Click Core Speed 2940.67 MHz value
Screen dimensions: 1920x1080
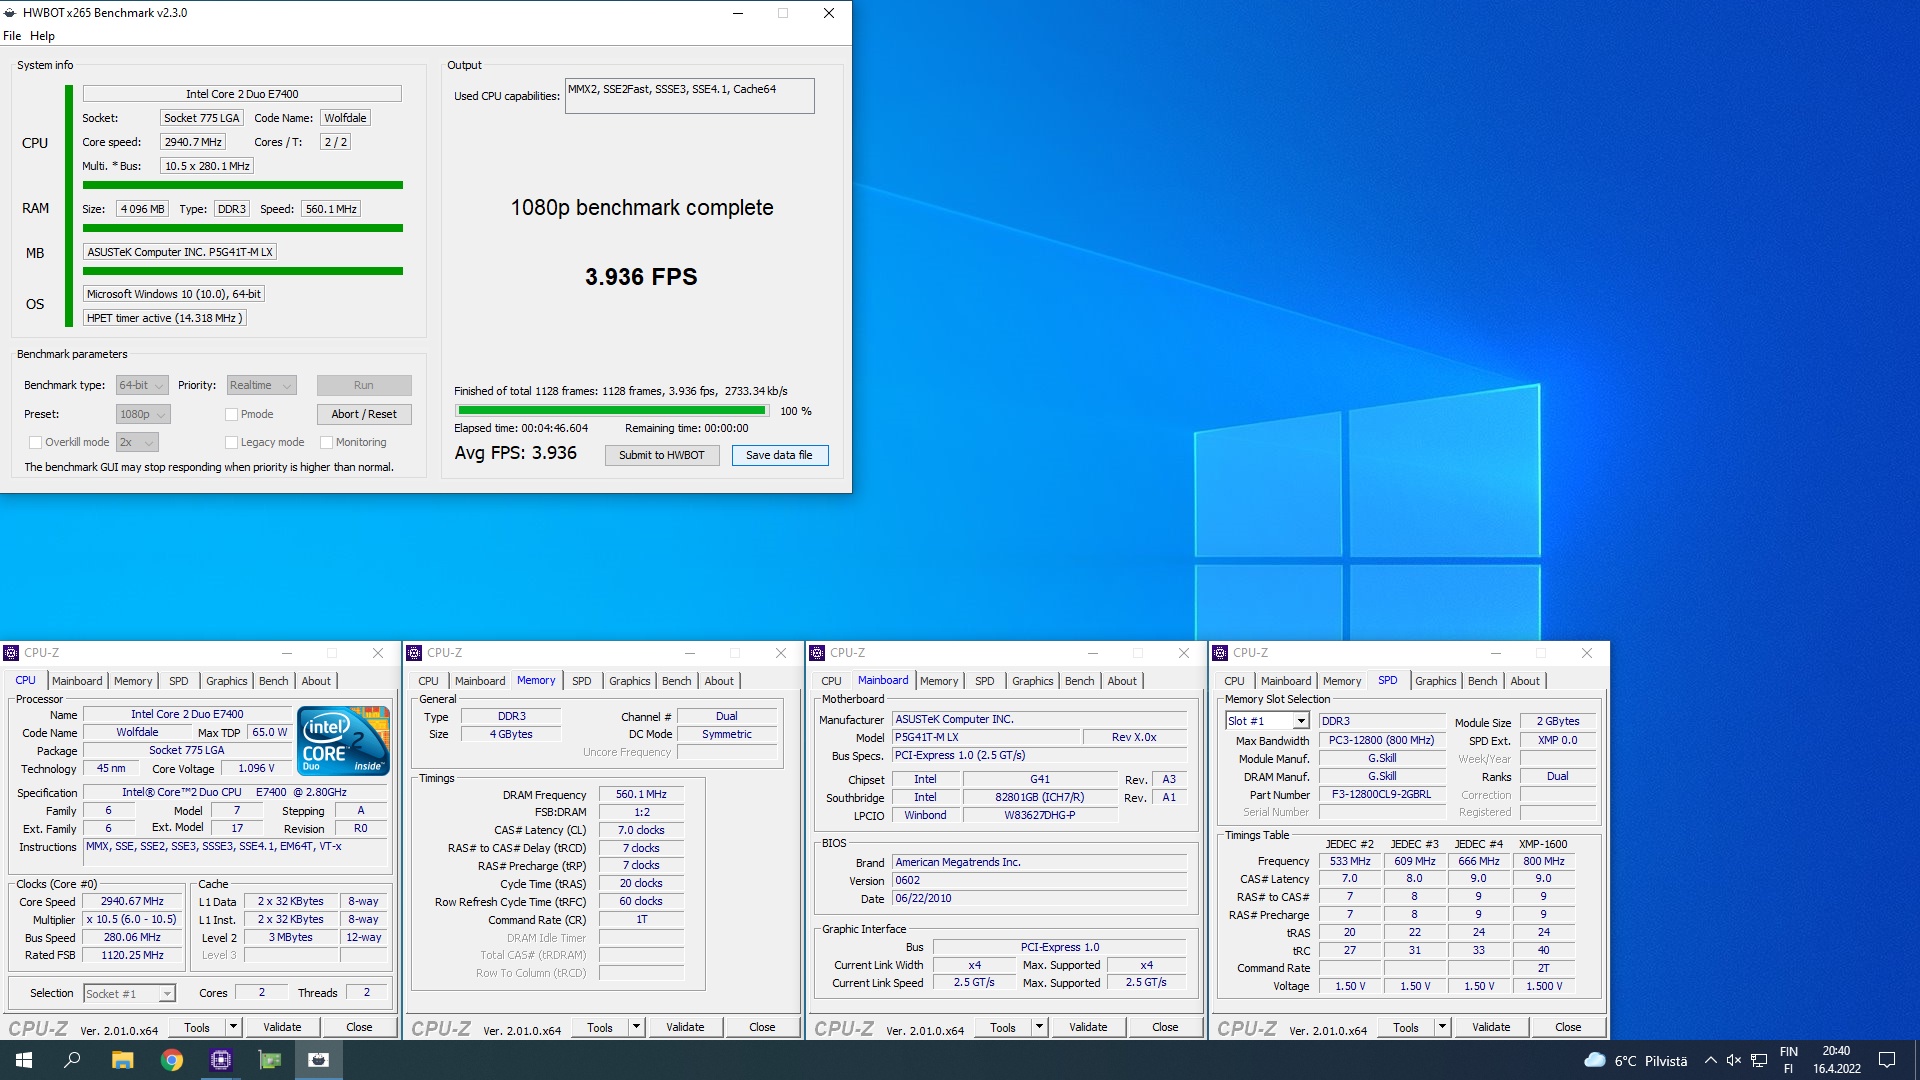(x=132, y=902)
